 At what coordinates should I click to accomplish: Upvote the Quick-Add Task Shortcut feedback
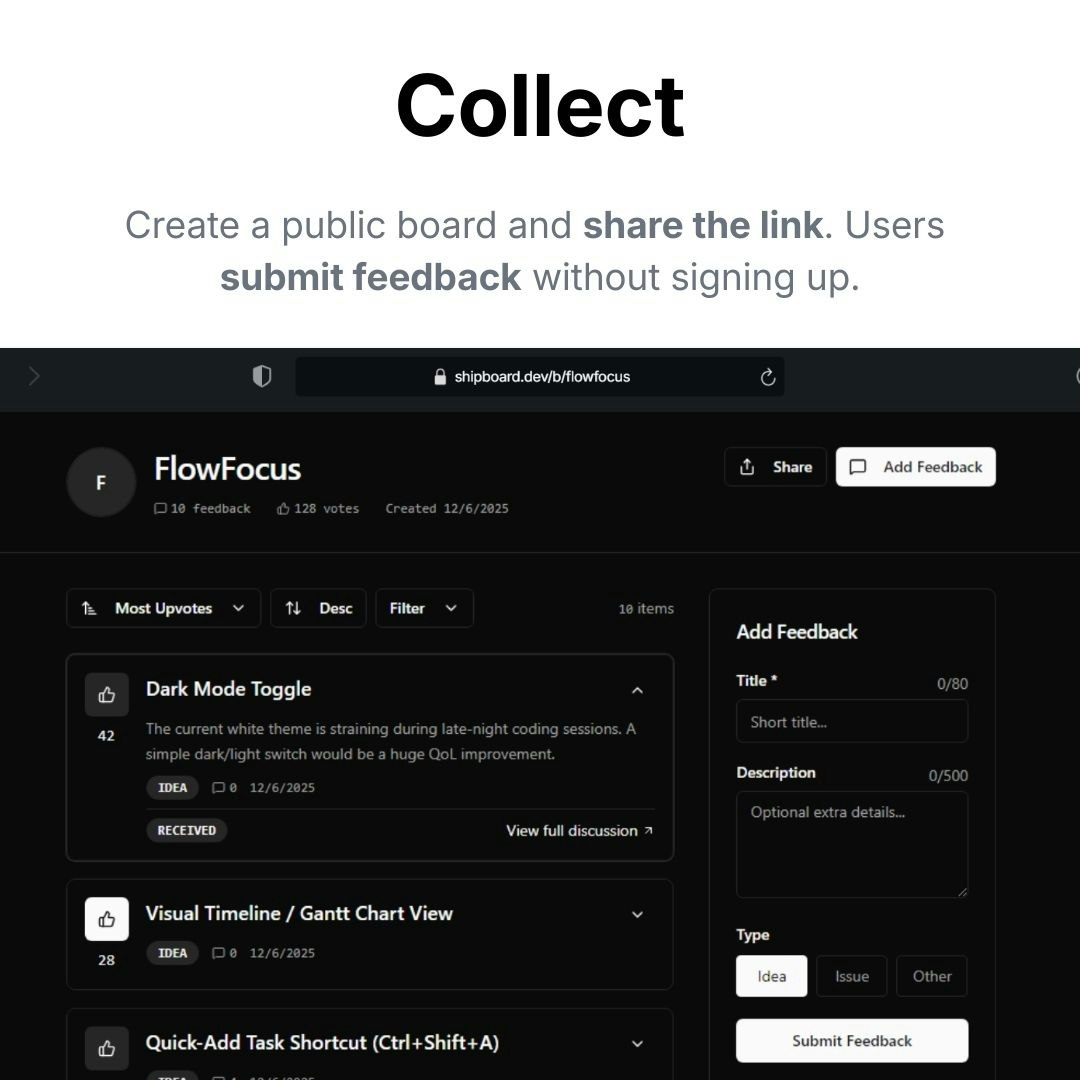point(106,1047)
